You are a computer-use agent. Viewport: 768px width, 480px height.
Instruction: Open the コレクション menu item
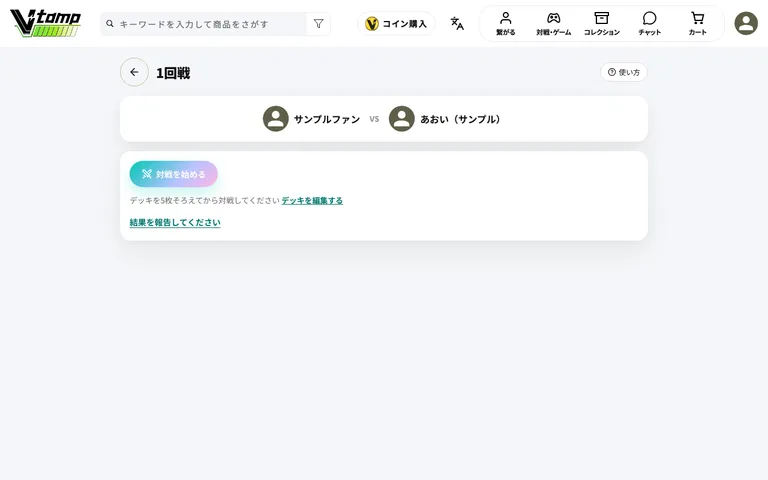[x=601, y=24]
